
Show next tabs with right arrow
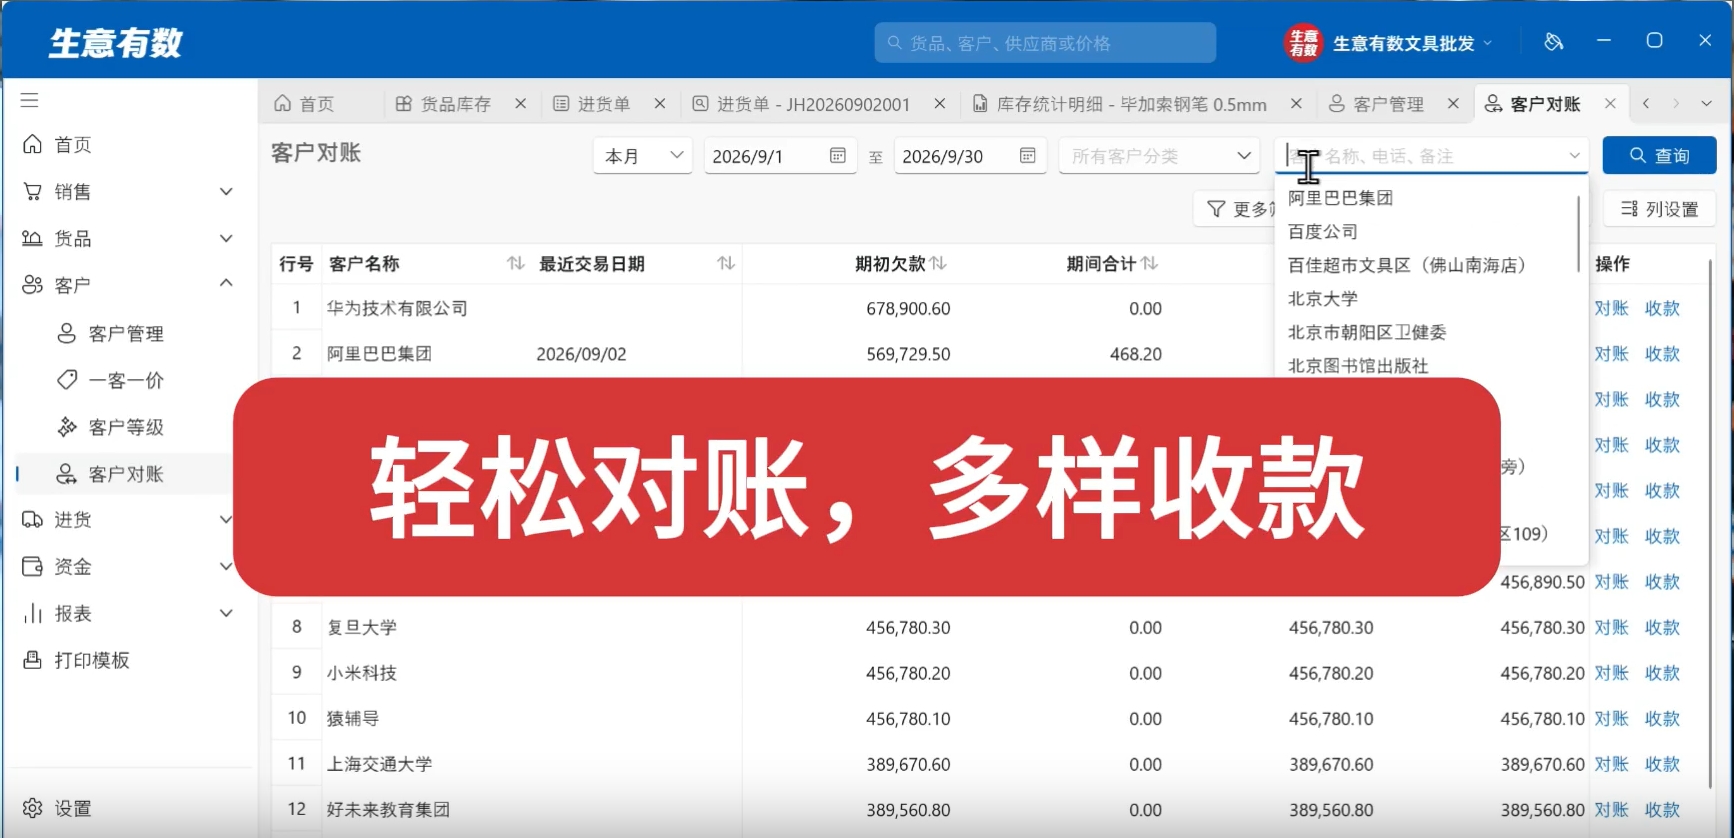tap(1676, 103)
